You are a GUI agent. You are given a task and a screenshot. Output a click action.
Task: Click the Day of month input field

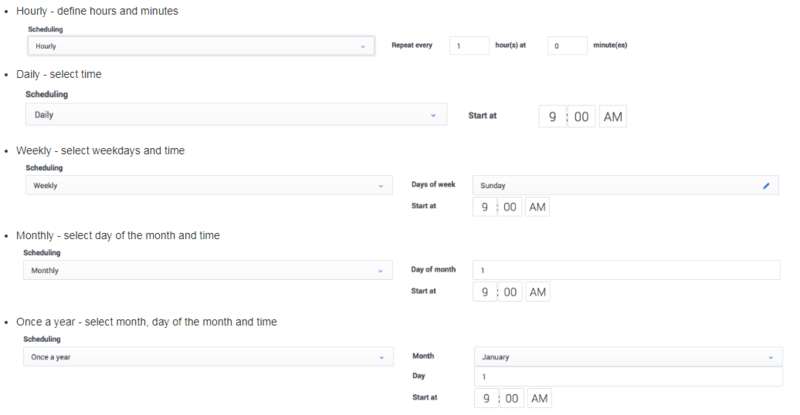[626, 271]
